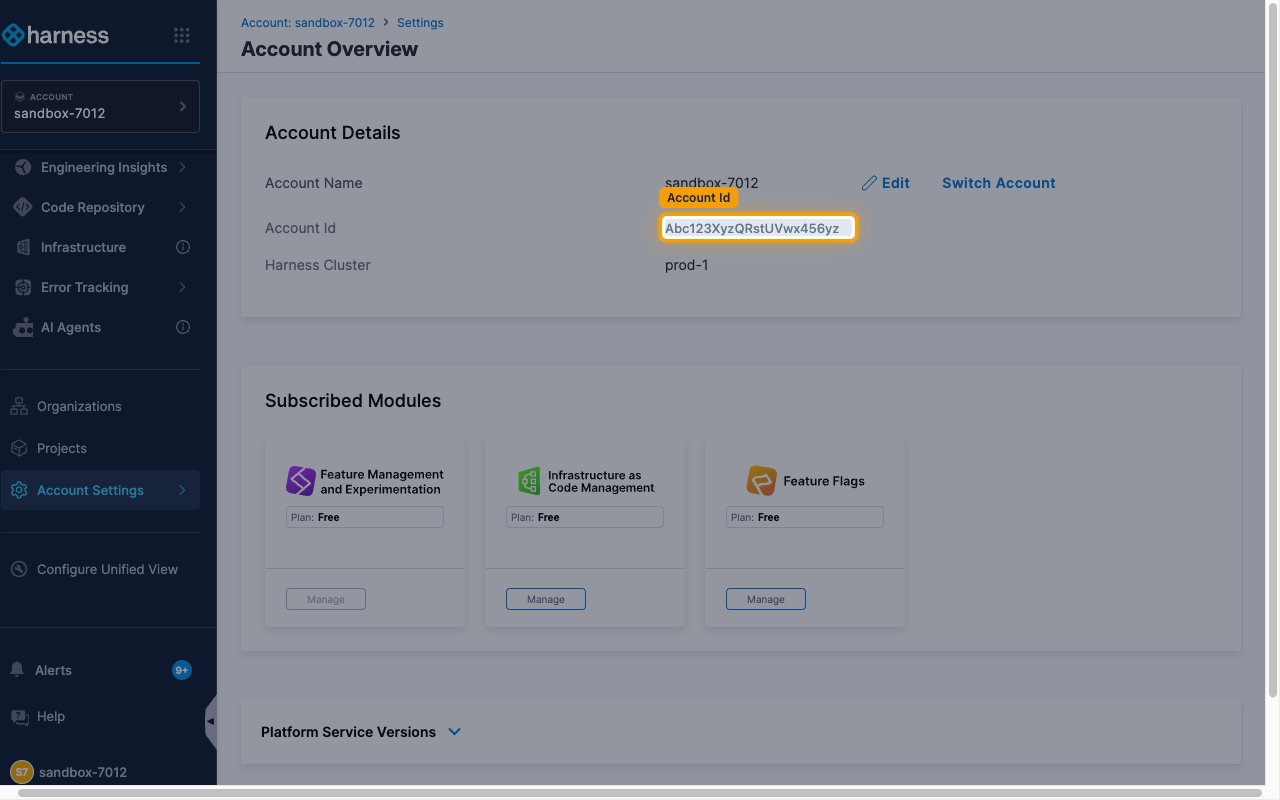This screenshot has height=800, width=1280.
Task: Click the Infrastructure as Code Management icon
Action: tap(529, 481)
